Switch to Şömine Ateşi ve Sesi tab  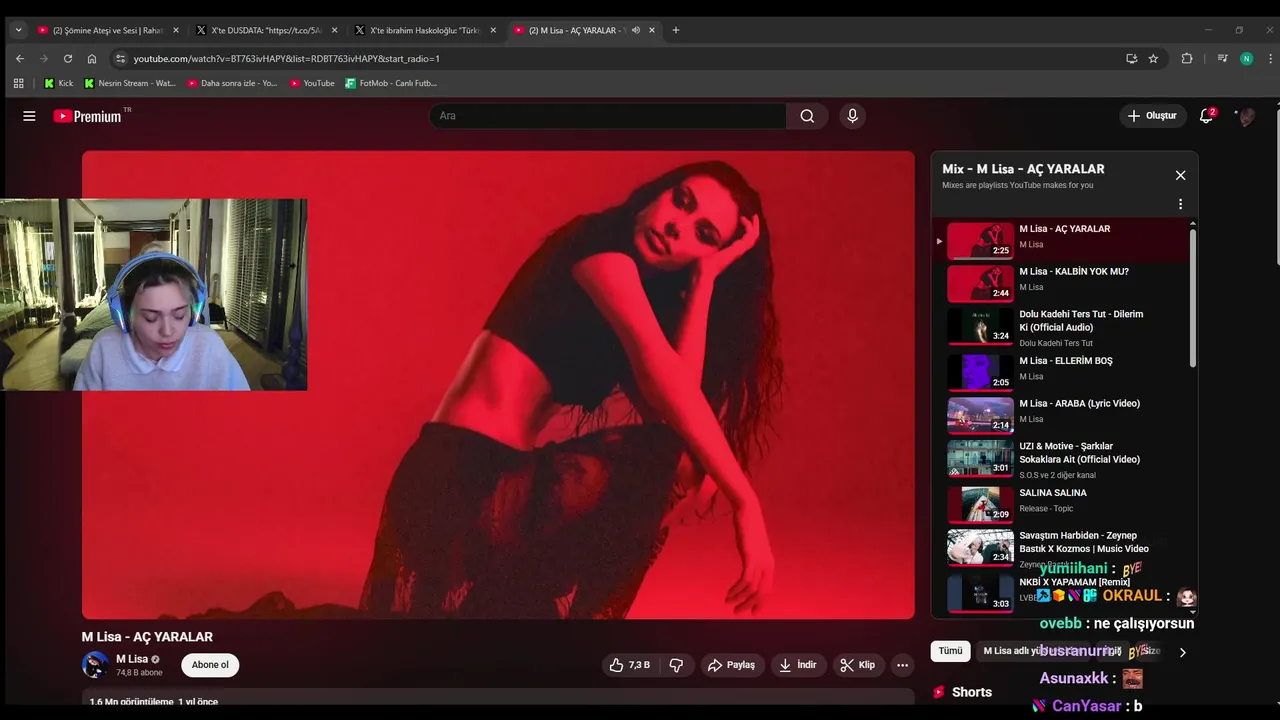108,30
